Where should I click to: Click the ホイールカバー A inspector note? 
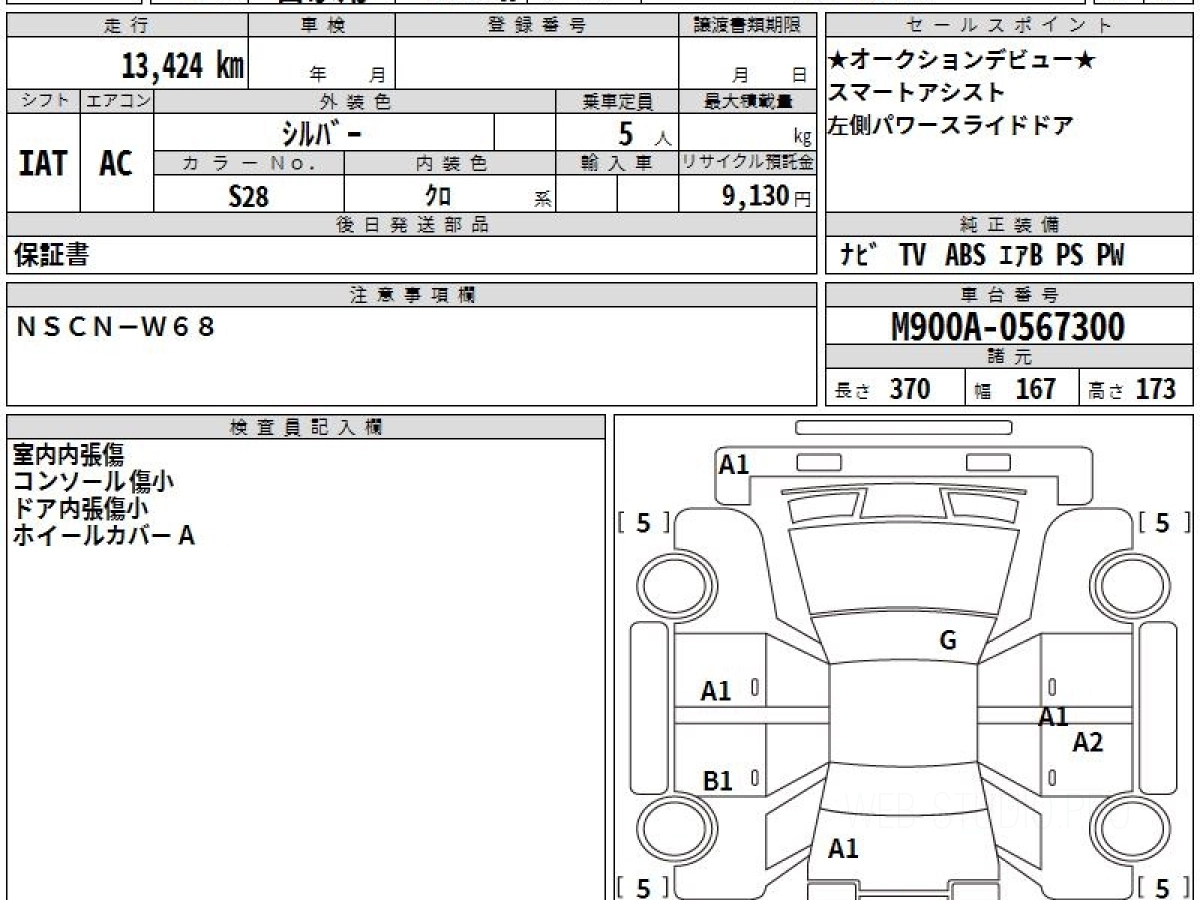click(103, 536)
